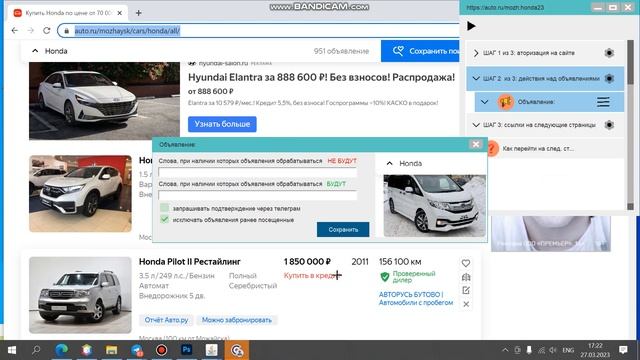Screen dimensions: 640x360
Task: Click 'Сохранить' in the Объявление dialog
Action: [x=343, y=229]
